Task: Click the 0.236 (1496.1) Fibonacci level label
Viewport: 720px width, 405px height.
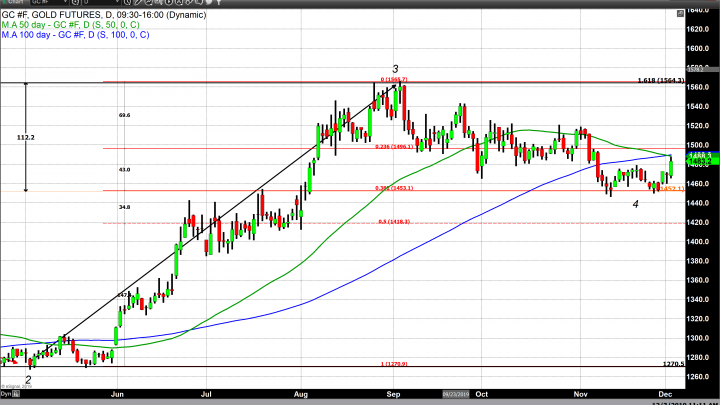Action: pos(394,146)
